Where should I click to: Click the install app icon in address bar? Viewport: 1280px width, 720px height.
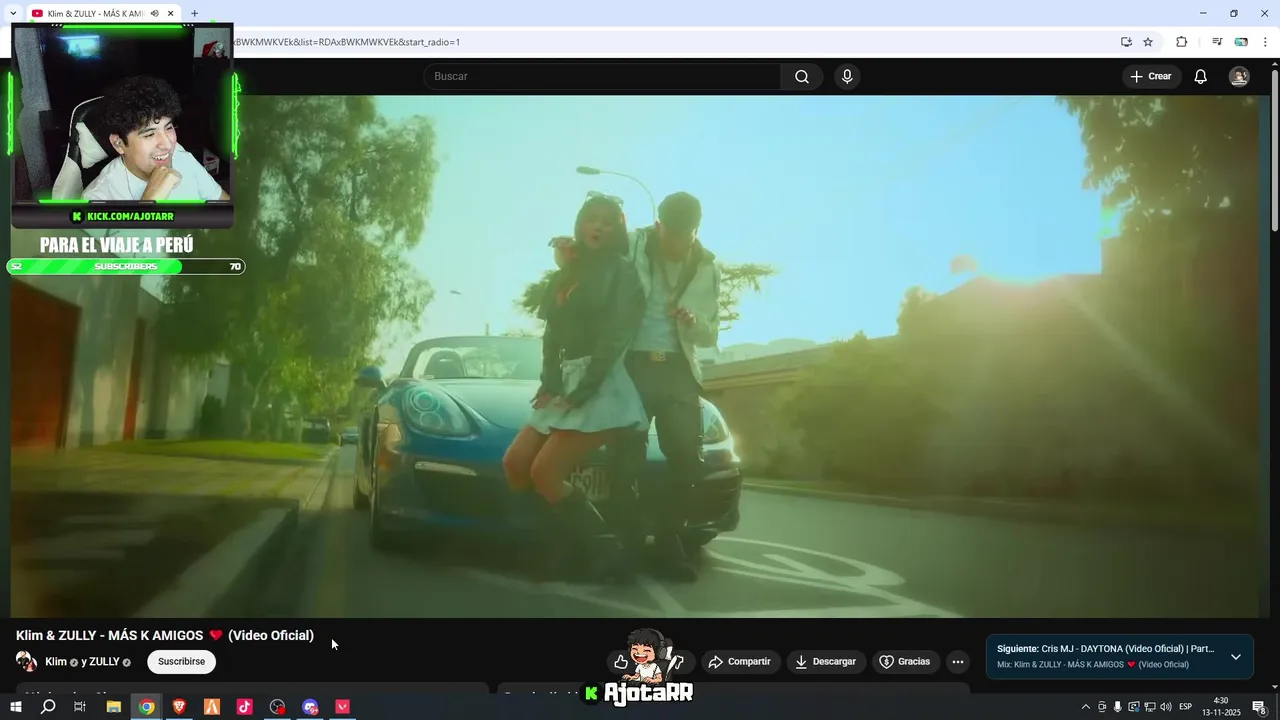pyautogui.click(x=1126, y=42)
